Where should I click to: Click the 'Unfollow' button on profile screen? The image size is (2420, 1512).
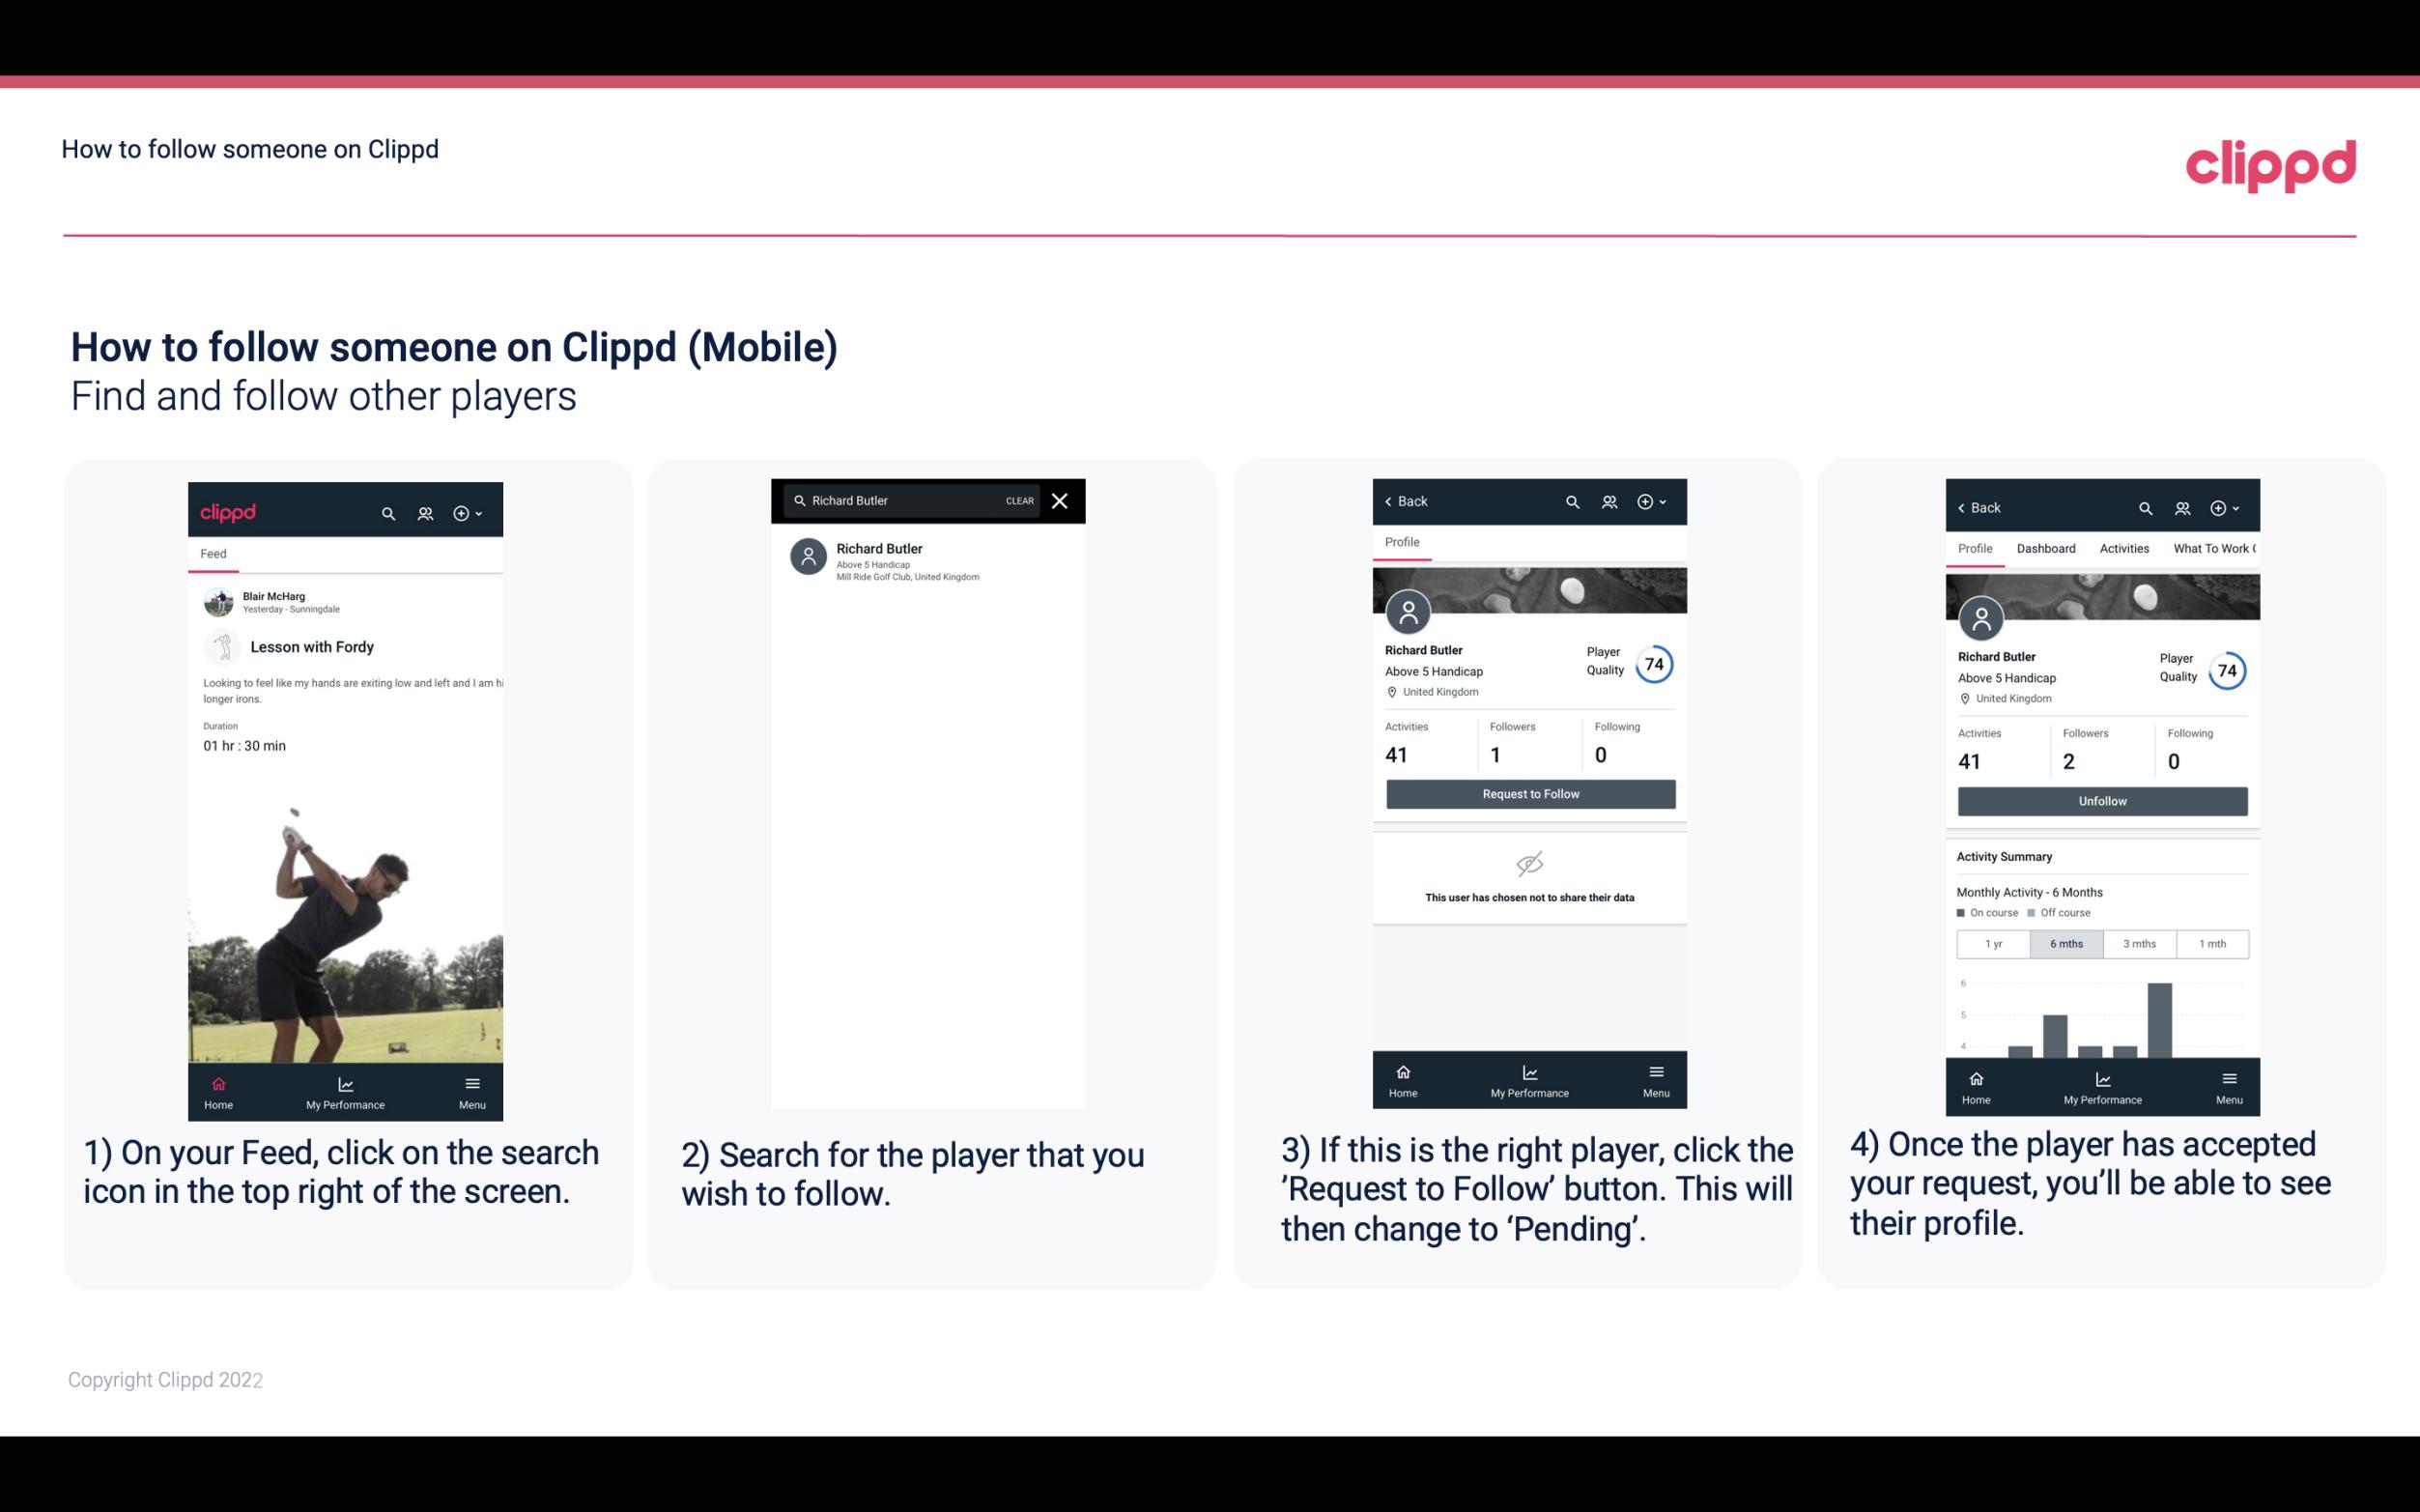(x=2101, y=800)
